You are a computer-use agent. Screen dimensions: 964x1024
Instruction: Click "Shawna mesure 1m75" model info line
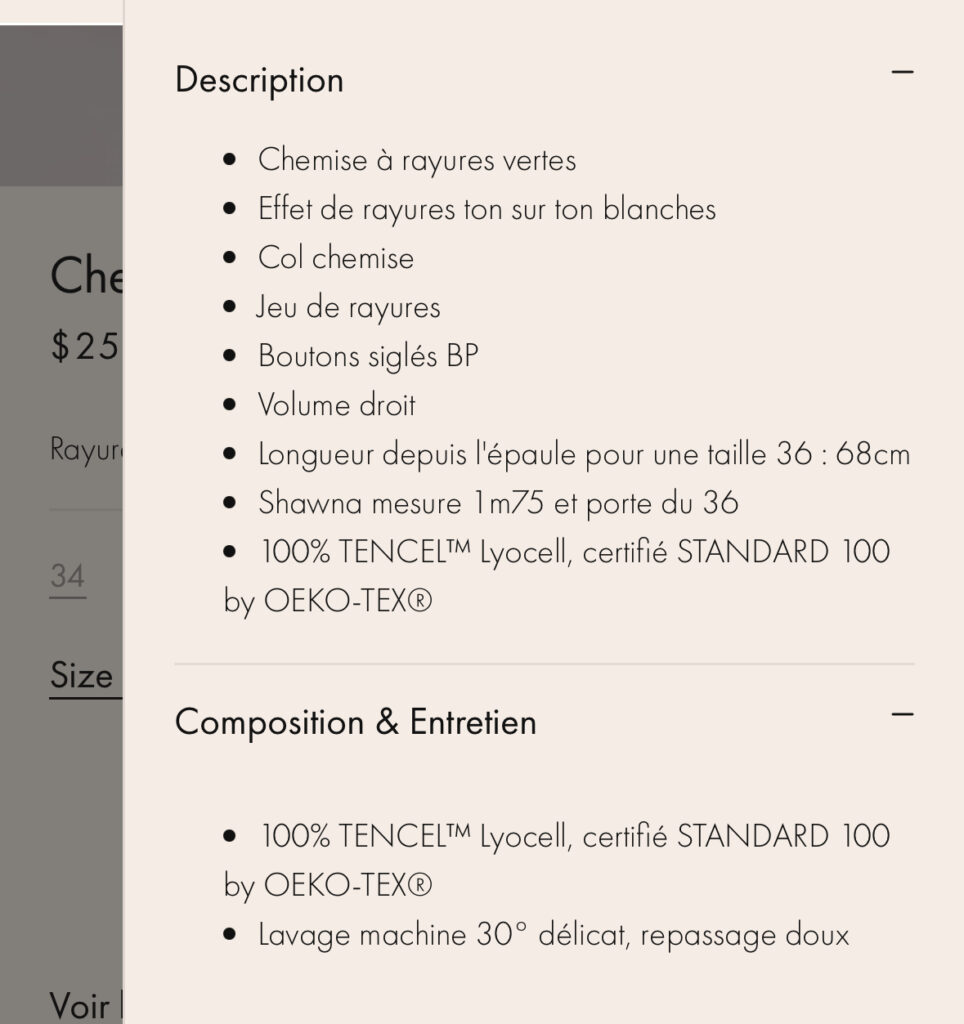click(497, 503)
